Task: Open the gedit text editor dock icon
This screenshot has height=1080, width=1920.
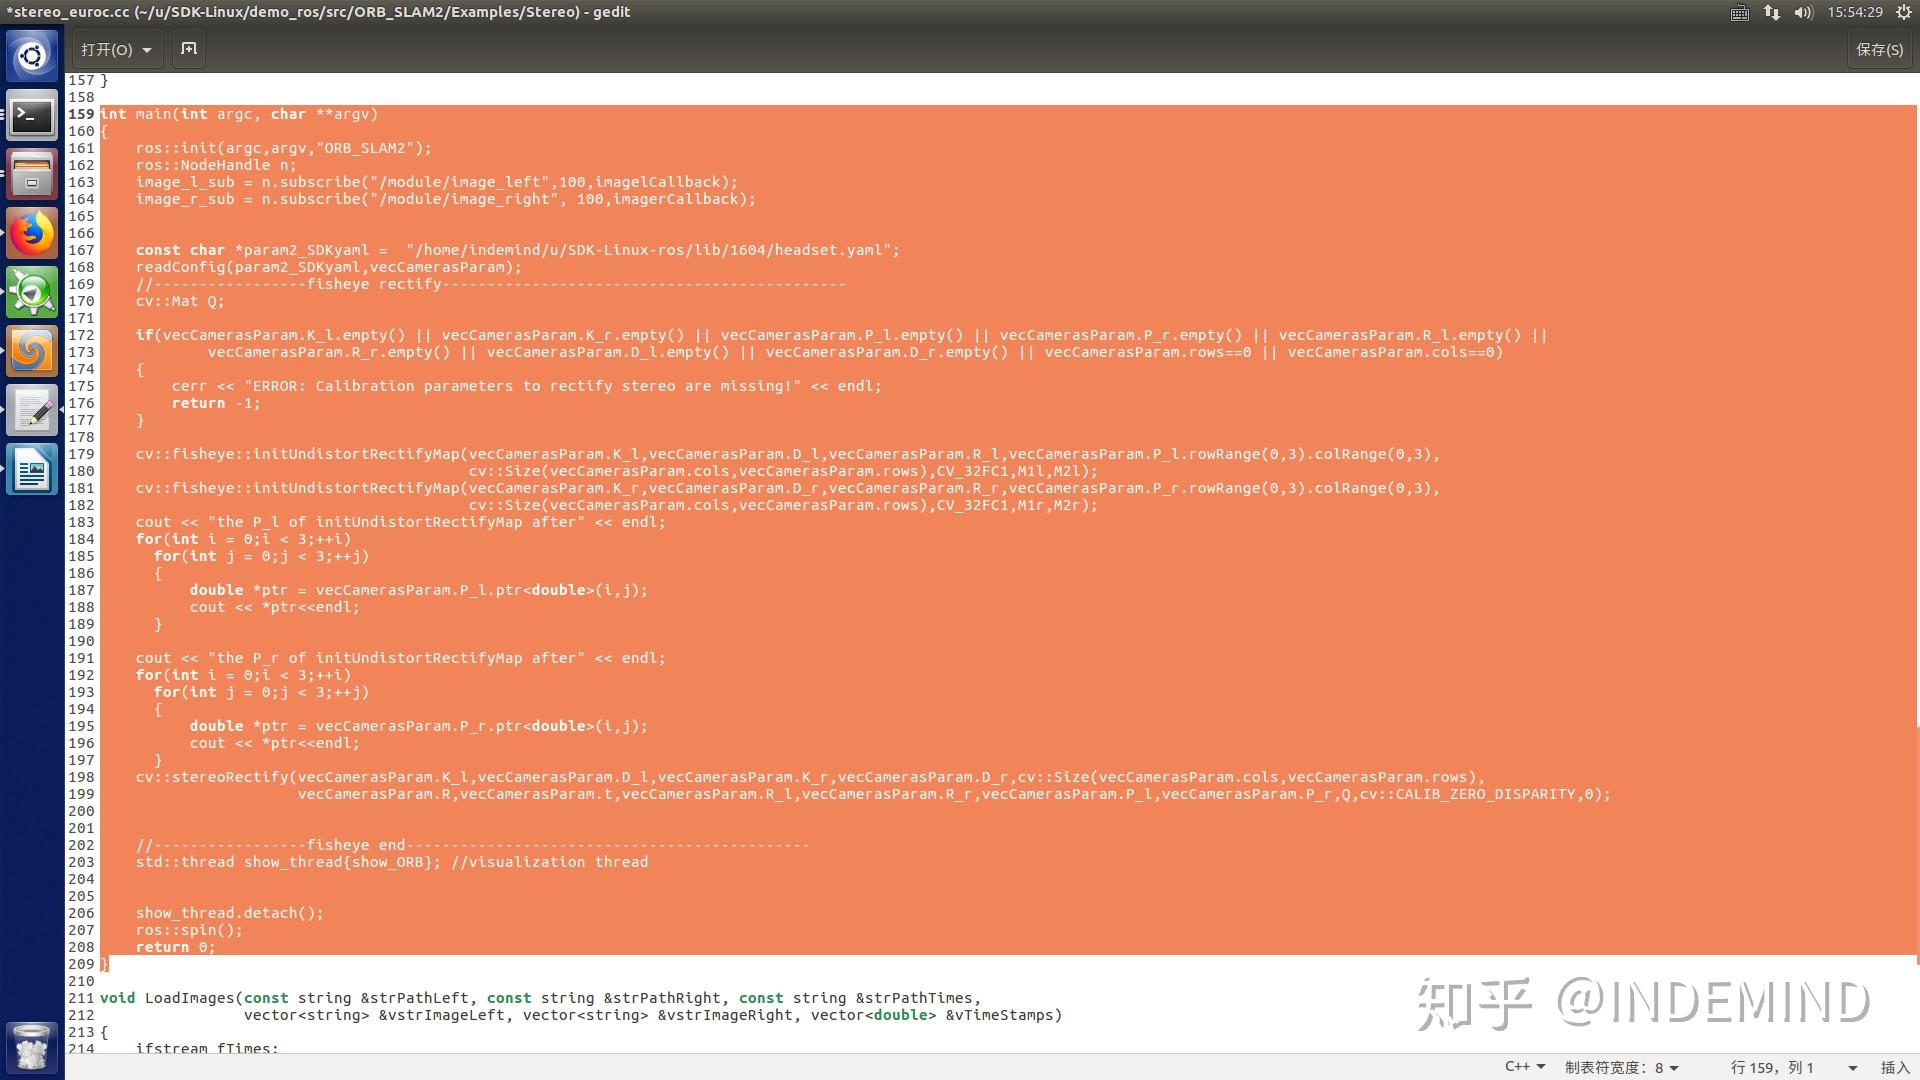Action: tap(32, 411)
